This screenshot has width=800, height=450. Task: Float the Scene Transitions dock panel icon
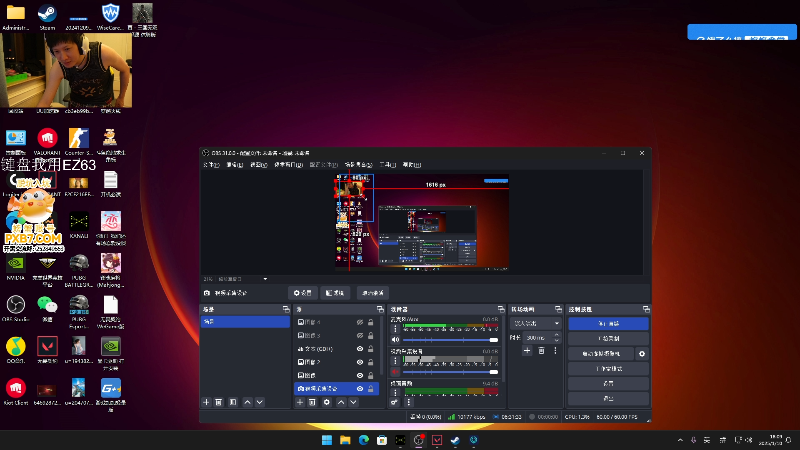[x=558, y=309]
